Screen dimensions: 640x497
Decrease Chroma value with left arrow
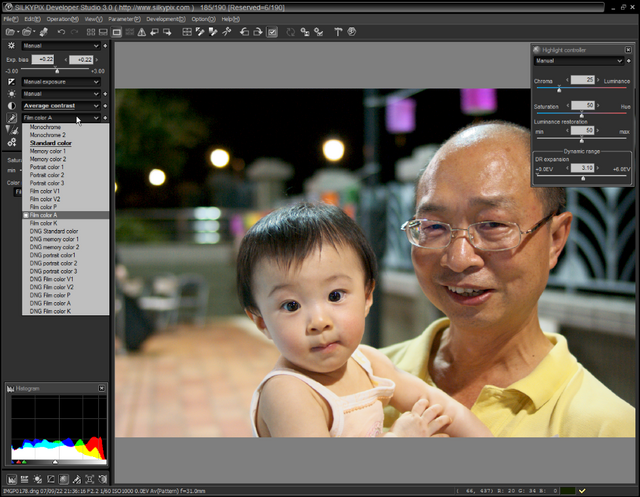[x=567, y=80]
